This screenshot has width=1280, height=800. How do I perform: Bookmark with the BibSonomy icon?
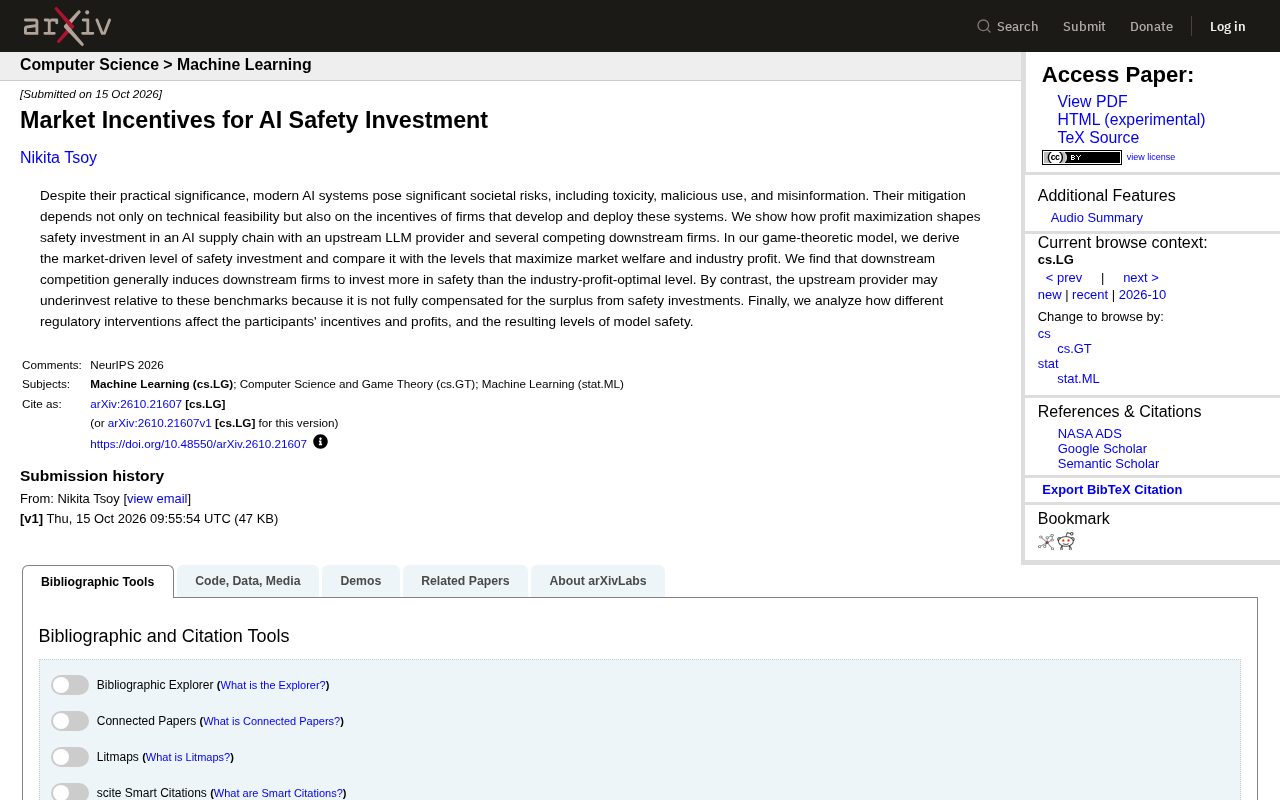pos(1046,542)
